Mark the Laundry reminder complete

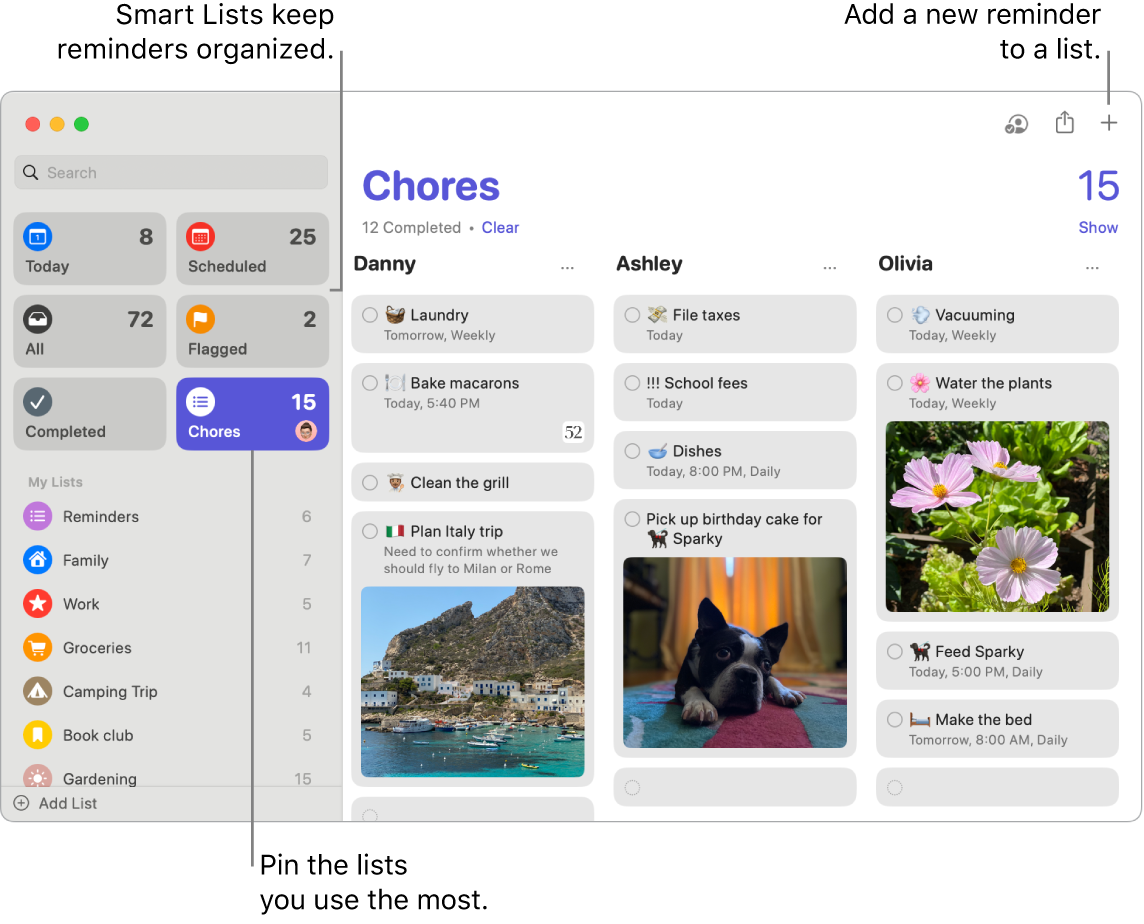368,314
